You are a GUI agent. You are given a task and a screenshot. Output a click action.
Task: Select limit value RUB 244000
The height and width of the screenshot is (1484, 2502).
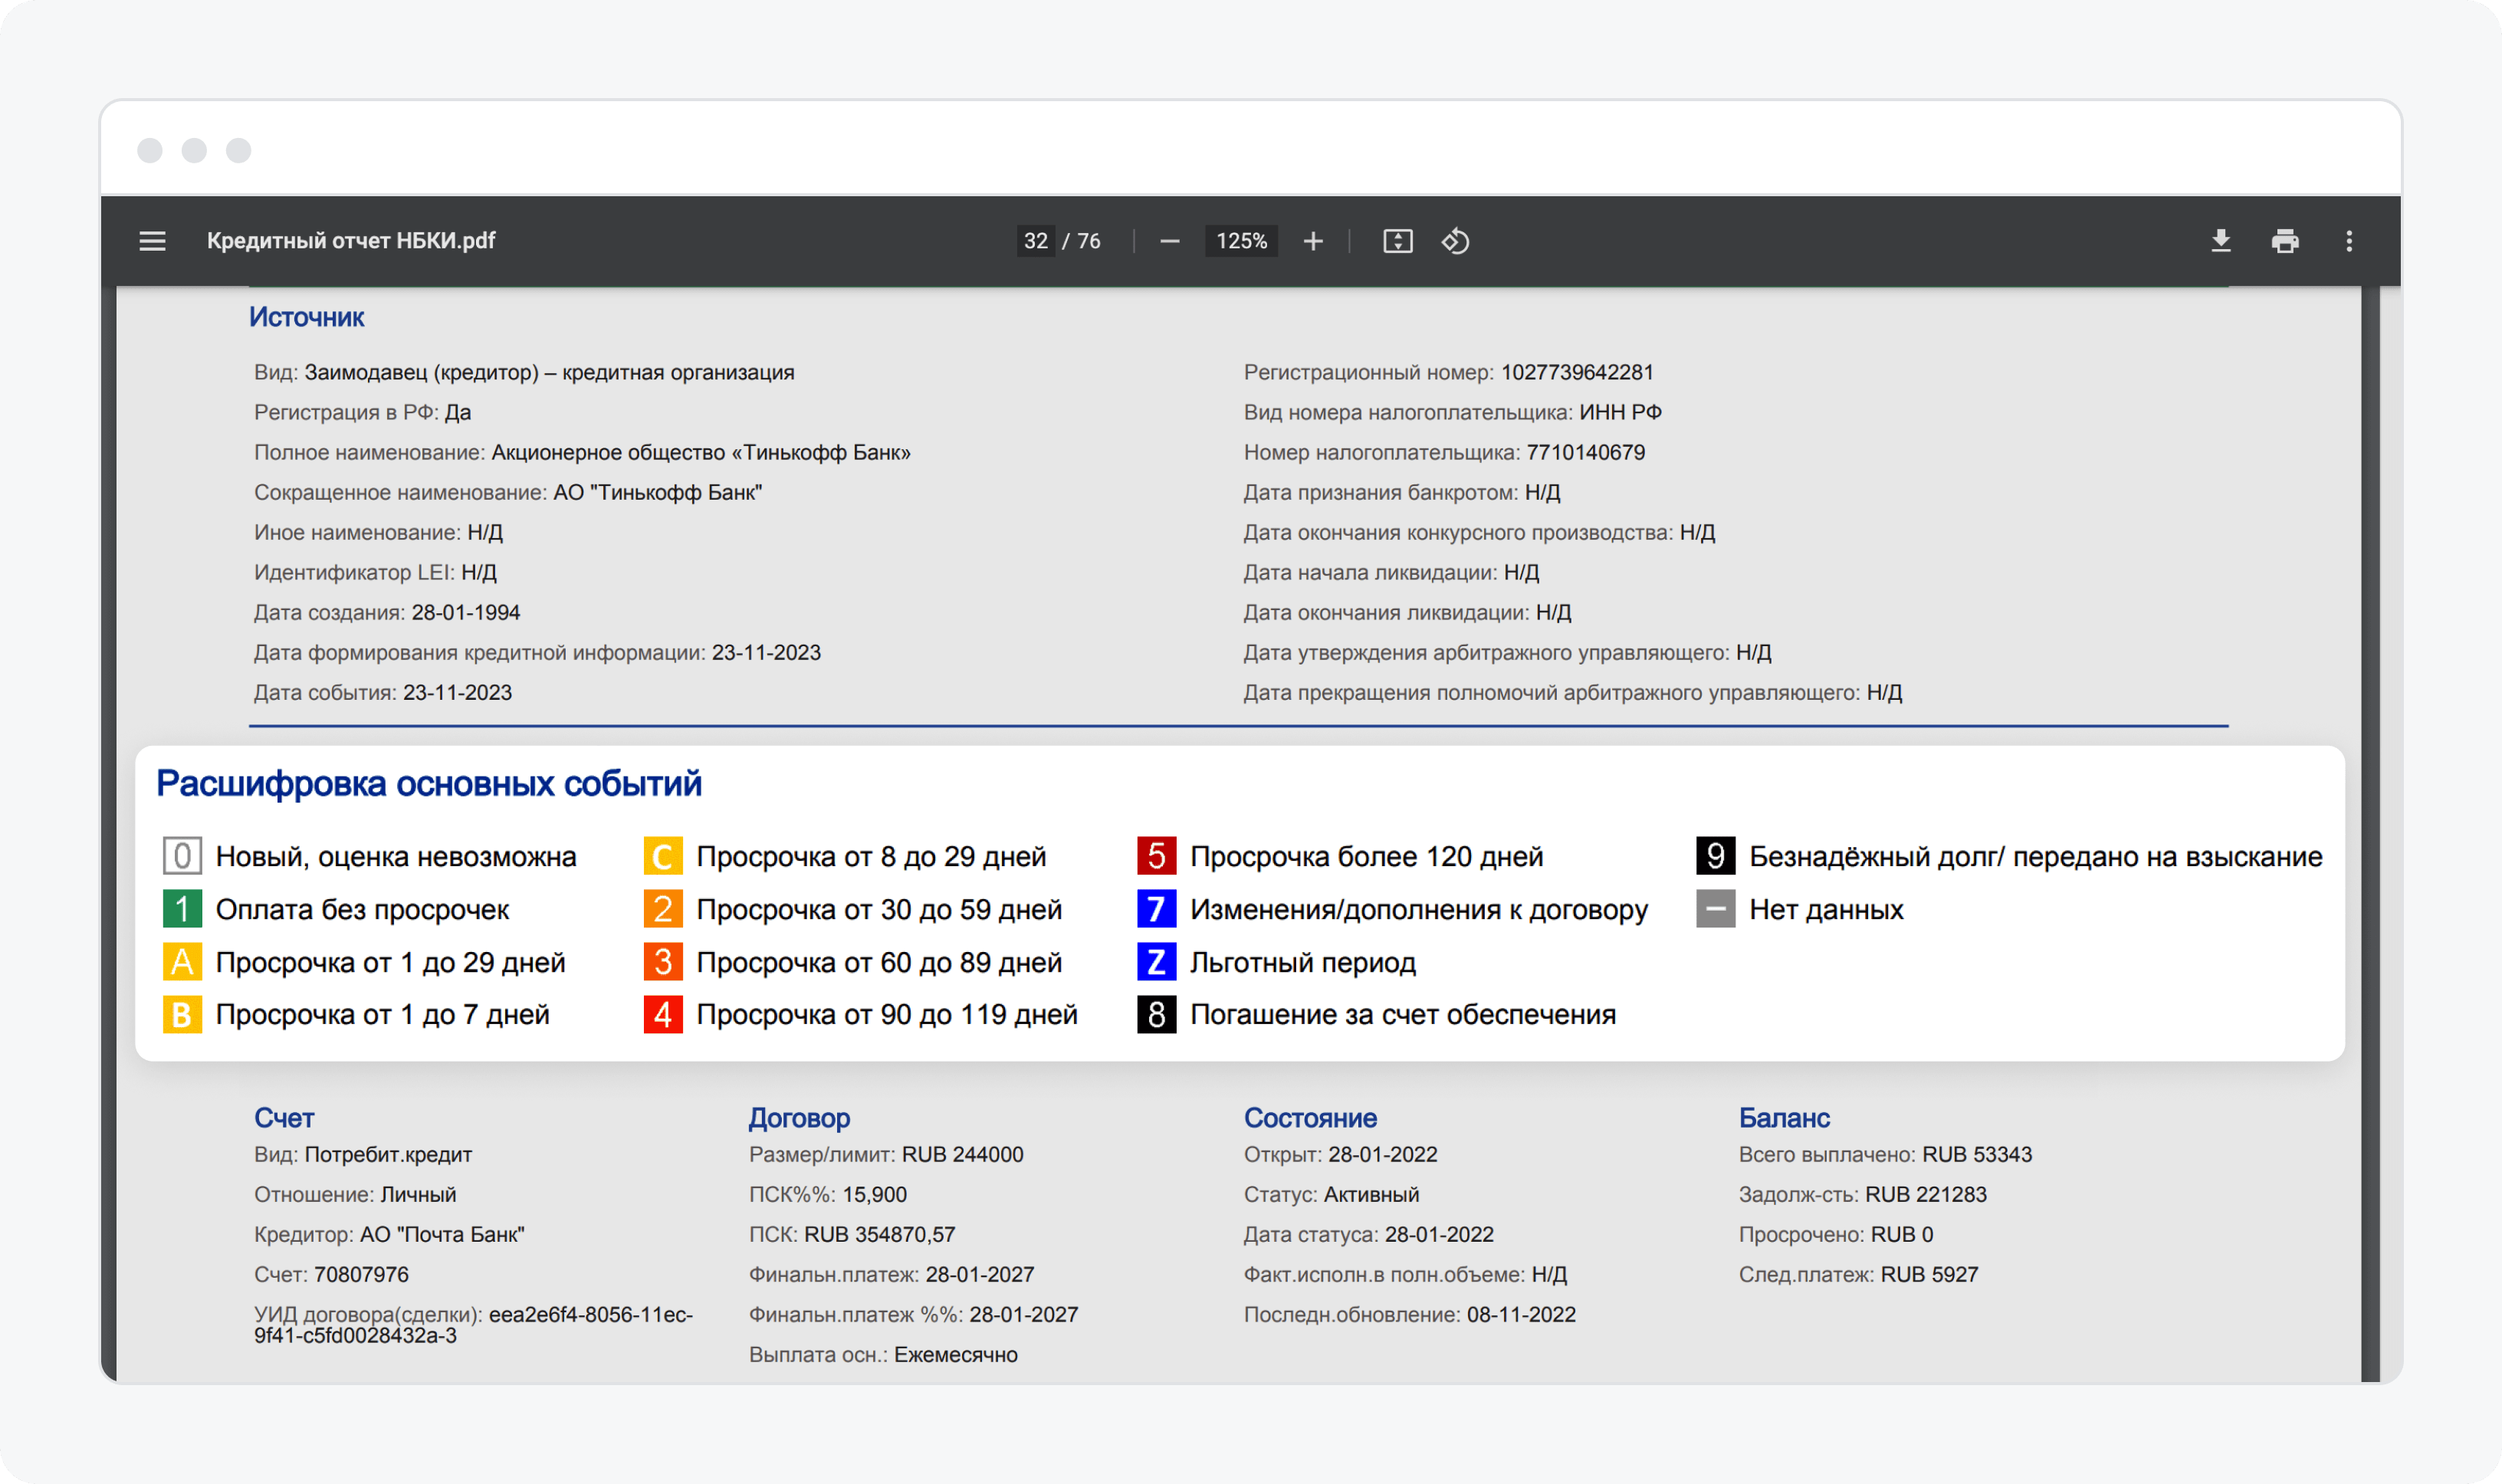click(x=962, y=1154)
